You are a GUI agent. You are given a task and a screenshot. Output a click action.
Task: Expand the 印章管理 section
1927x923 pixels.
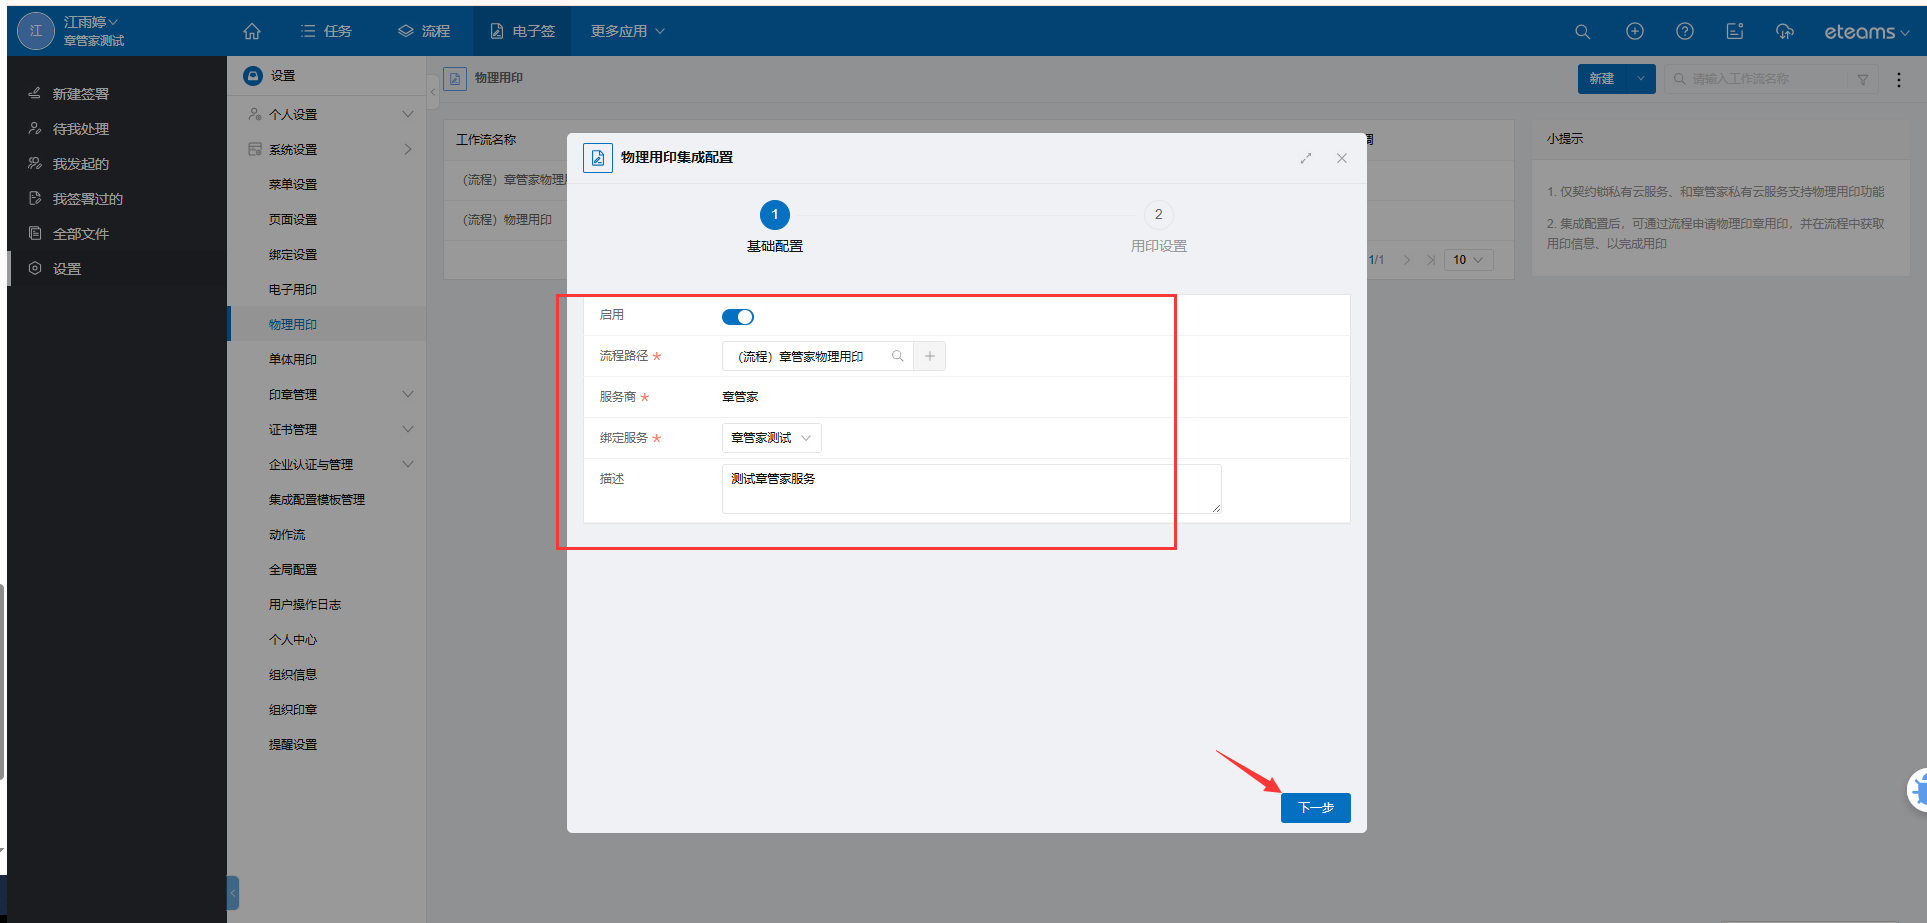click(408, 394)
